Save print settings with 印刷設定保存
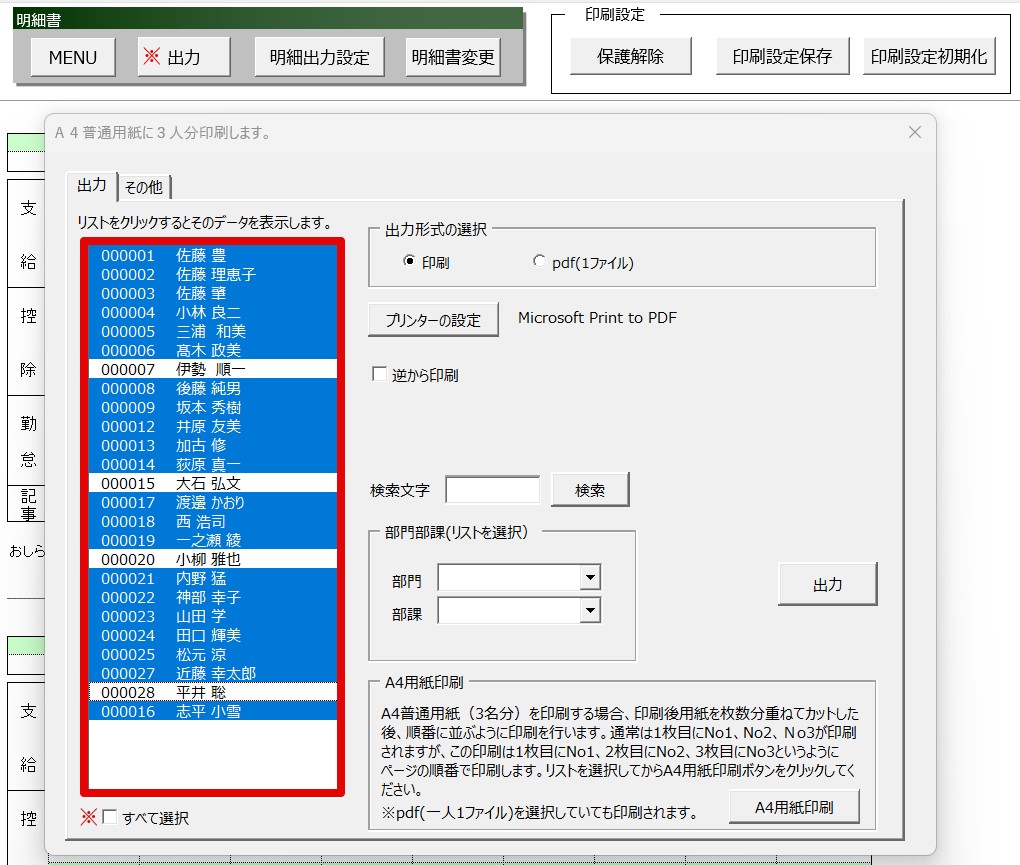Screen dimensions: 1020x865 tap(783, 57)
